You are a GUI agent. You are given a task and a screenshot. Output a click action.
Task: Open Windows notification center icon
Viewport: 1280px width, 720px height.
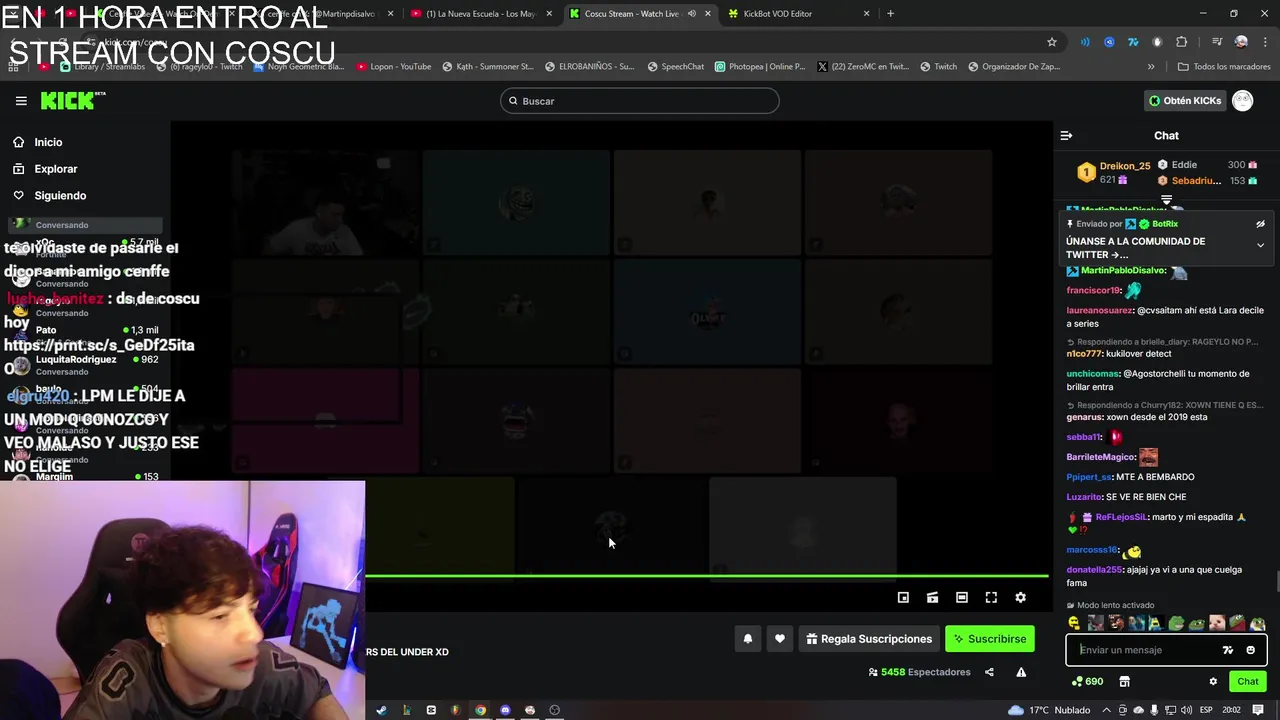coord(1258,710)
